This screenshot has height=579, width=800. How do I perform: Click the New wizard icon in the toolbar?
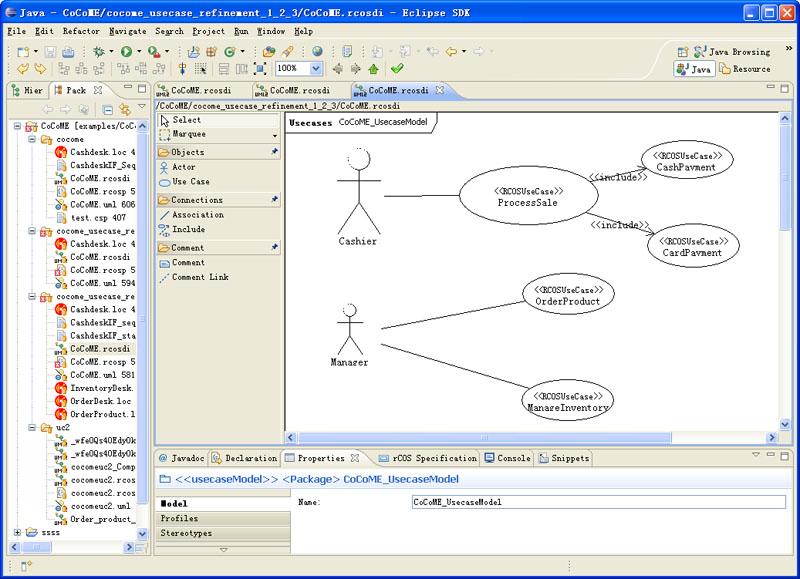[x=23, y=52]
